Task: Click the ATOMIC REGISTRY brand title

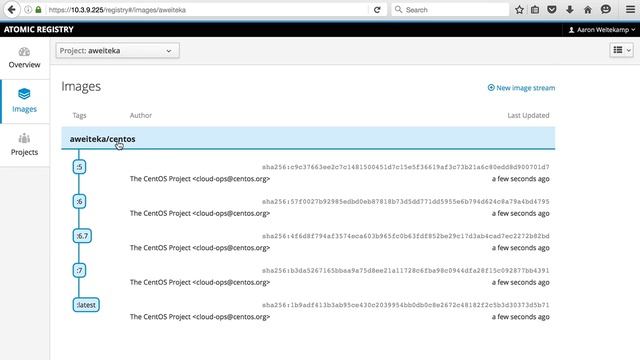Action: (x=39, y=29)
